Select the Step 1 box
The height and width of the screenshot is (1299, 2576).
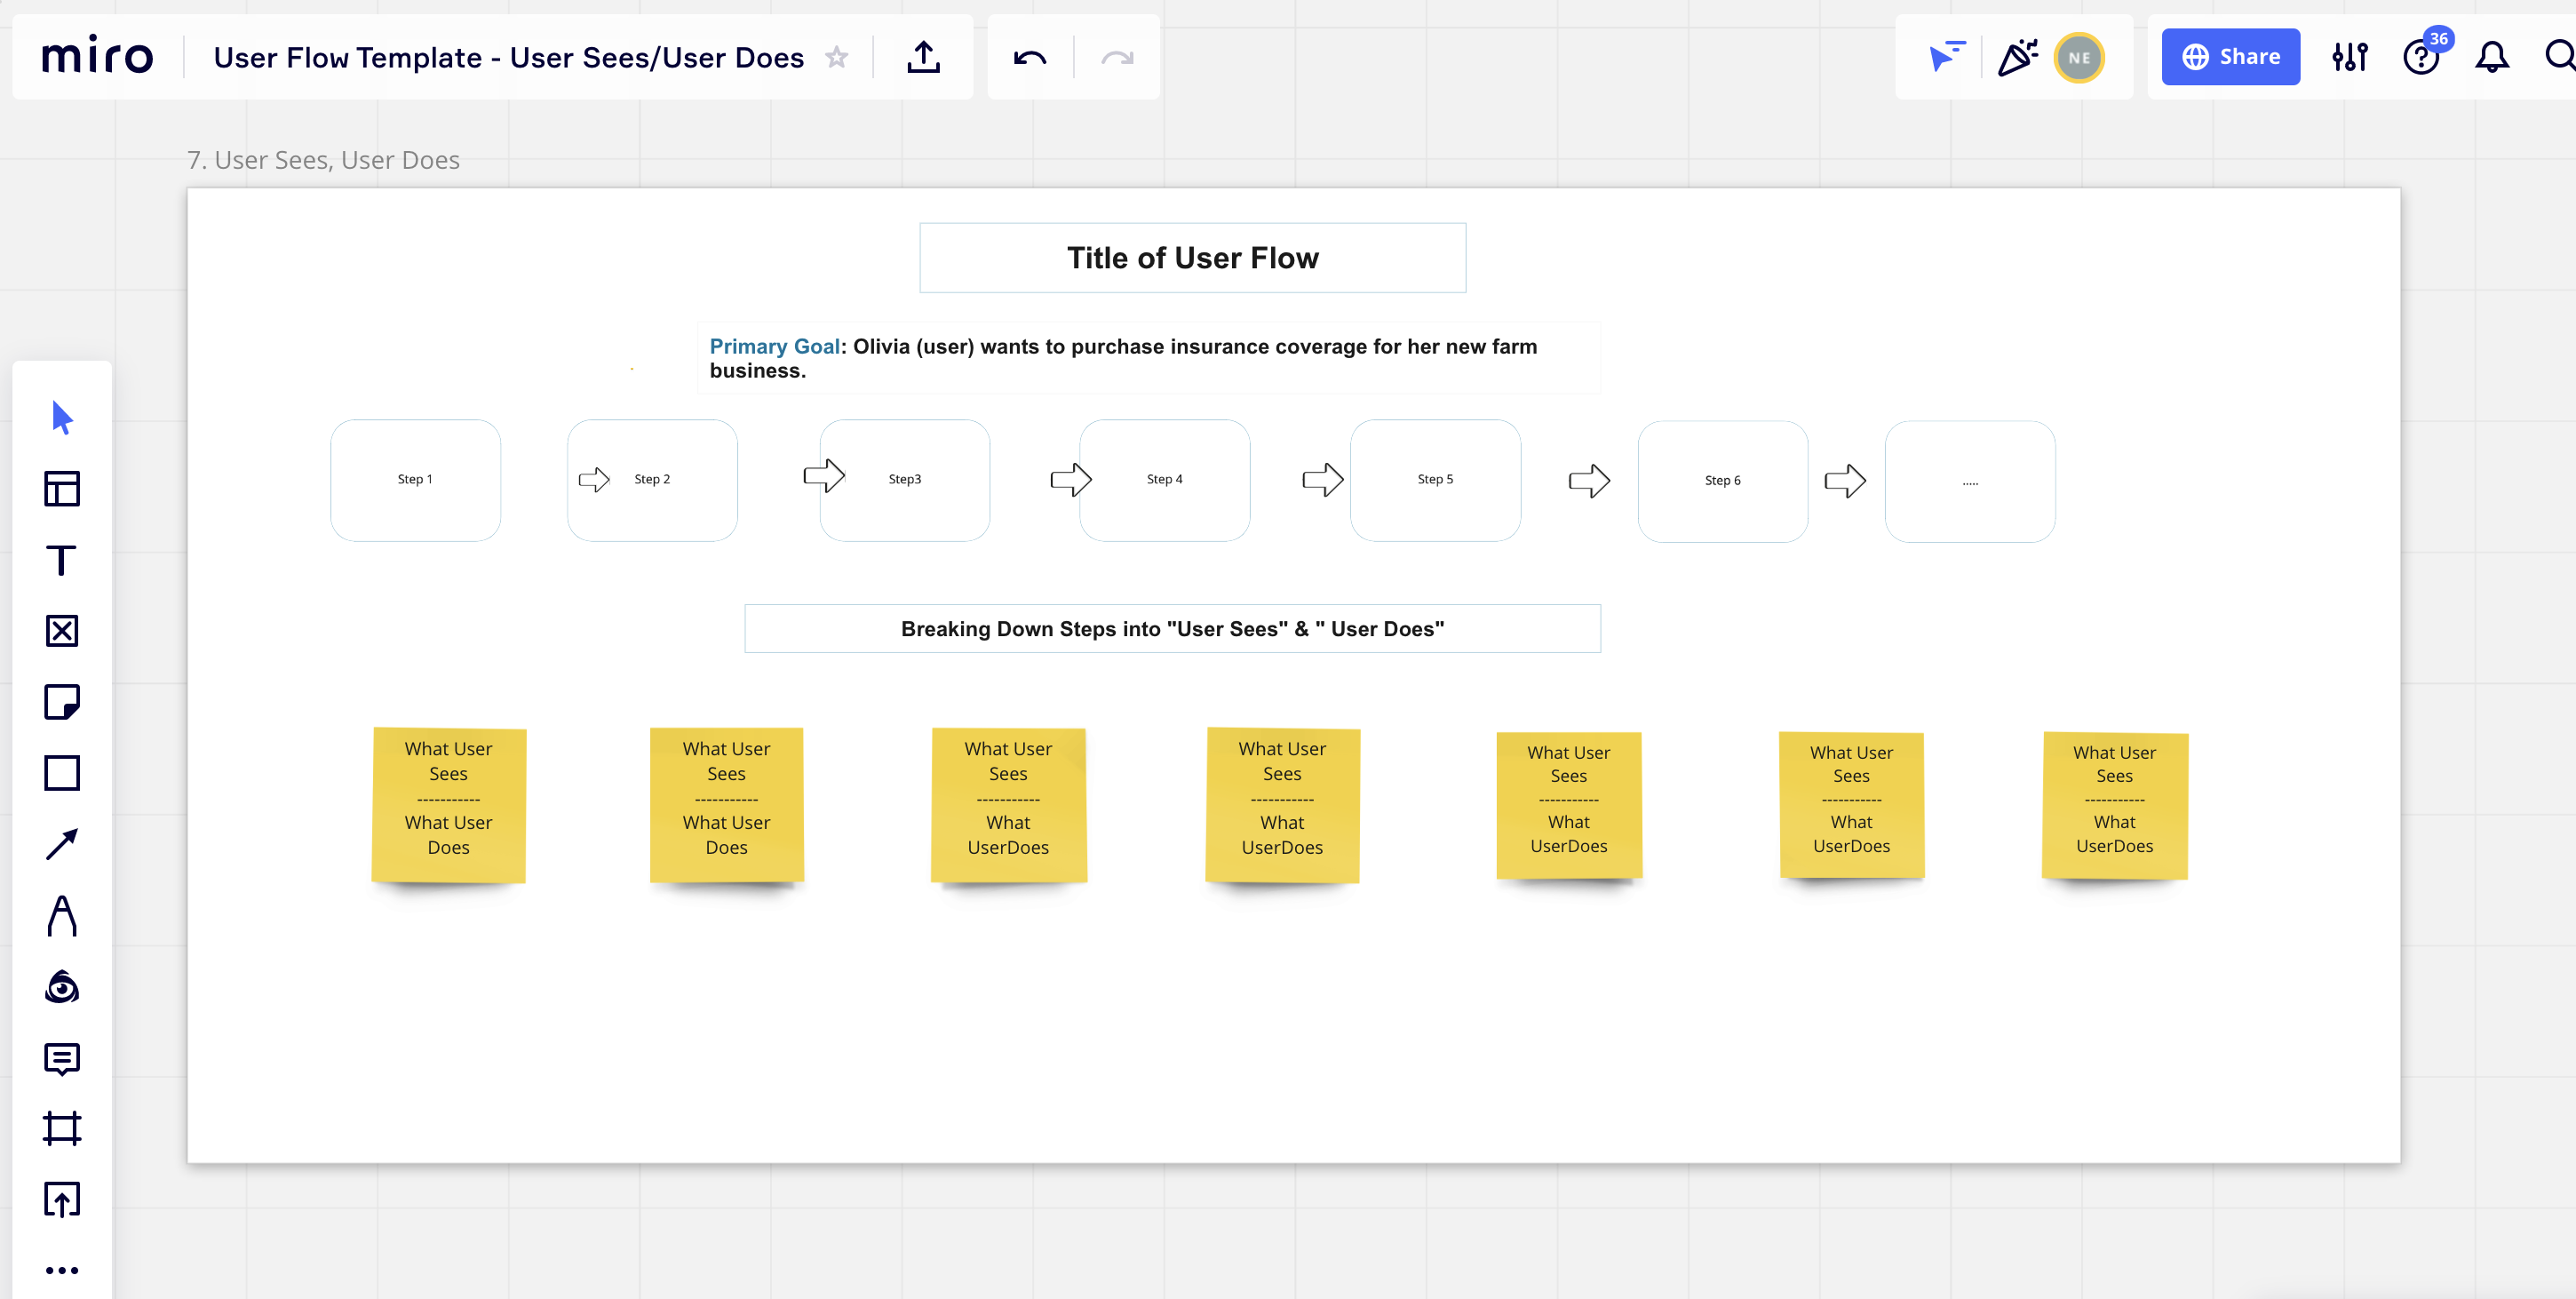(415, 480)
